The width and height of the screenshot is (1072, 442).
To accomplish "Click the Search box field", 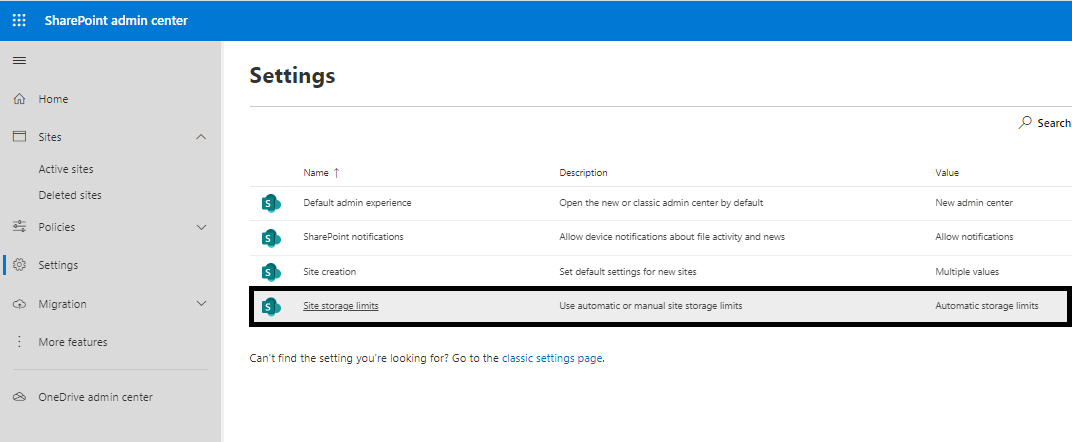I will [1044, 123].
